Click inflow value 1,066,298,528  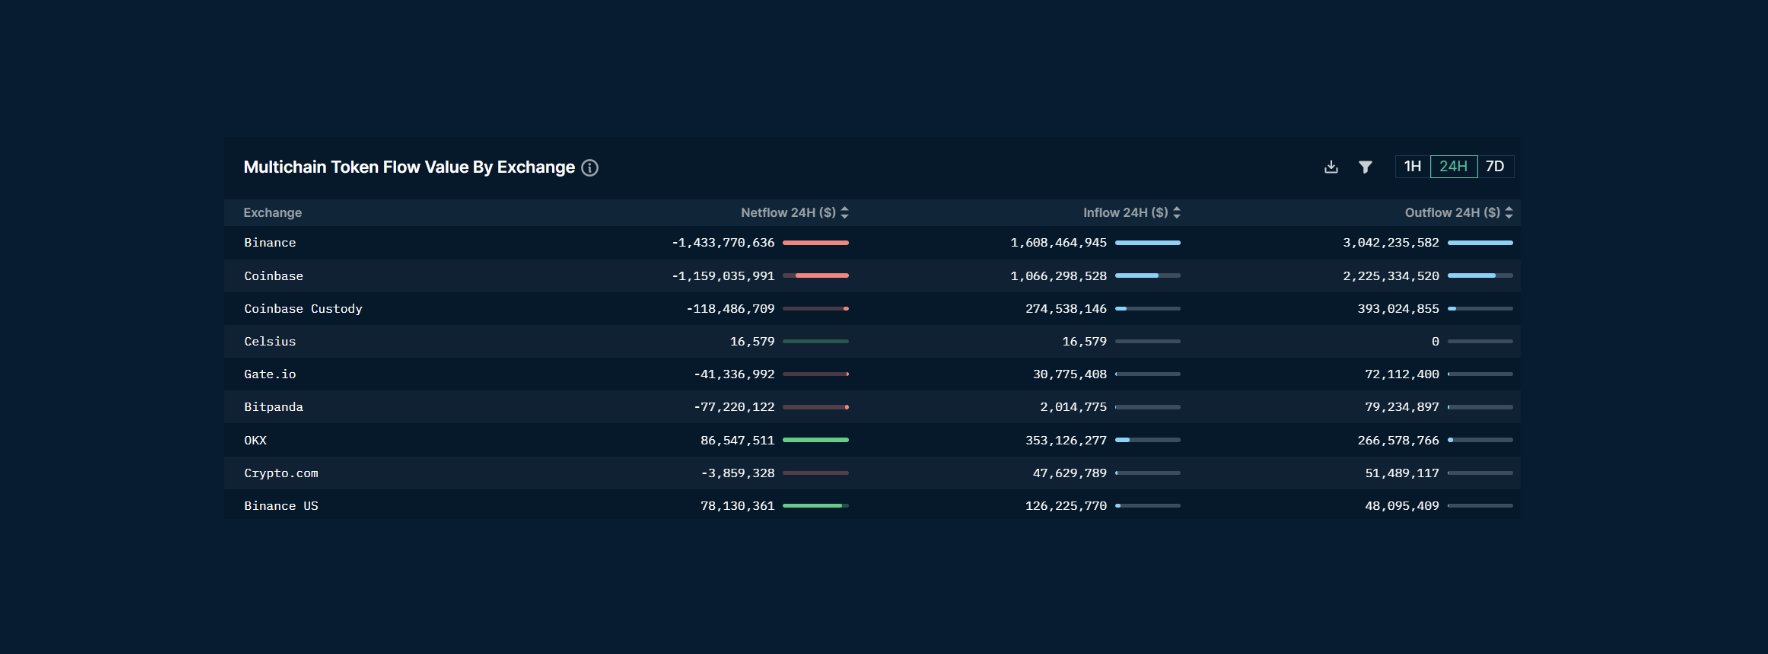[1058, 276]
